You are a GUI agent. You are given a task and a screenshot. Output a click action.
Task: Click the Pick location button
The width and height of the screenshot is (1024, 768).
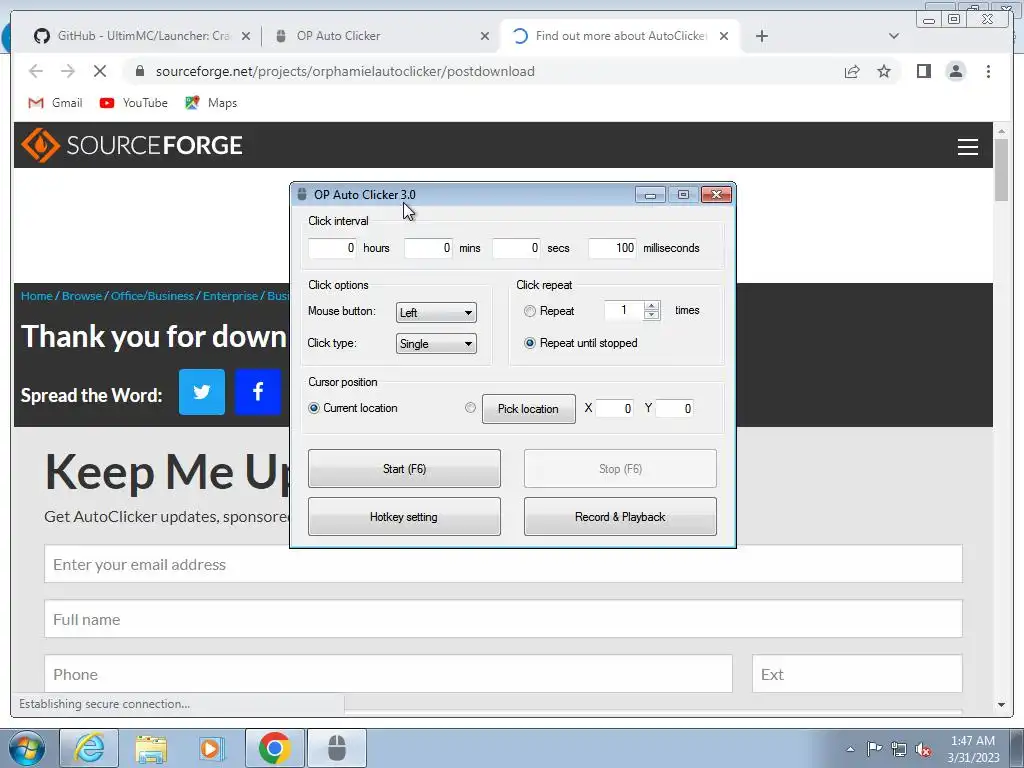point(528,409)
